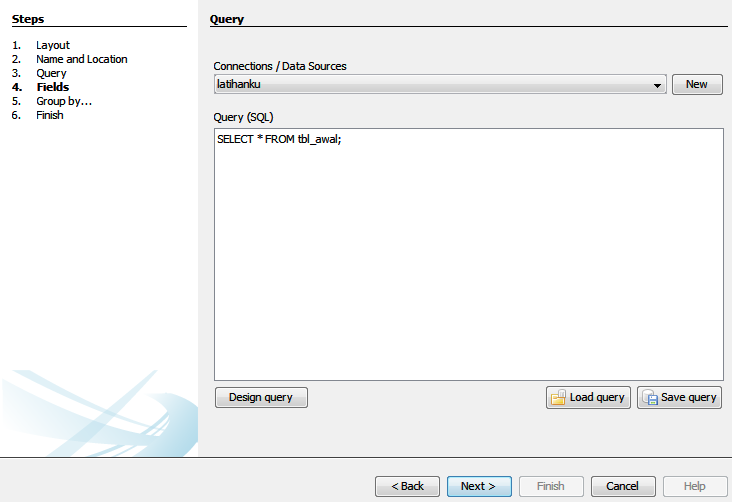Click the SELECT * FROM tbl_awal; query text

[x=279, y=139]
